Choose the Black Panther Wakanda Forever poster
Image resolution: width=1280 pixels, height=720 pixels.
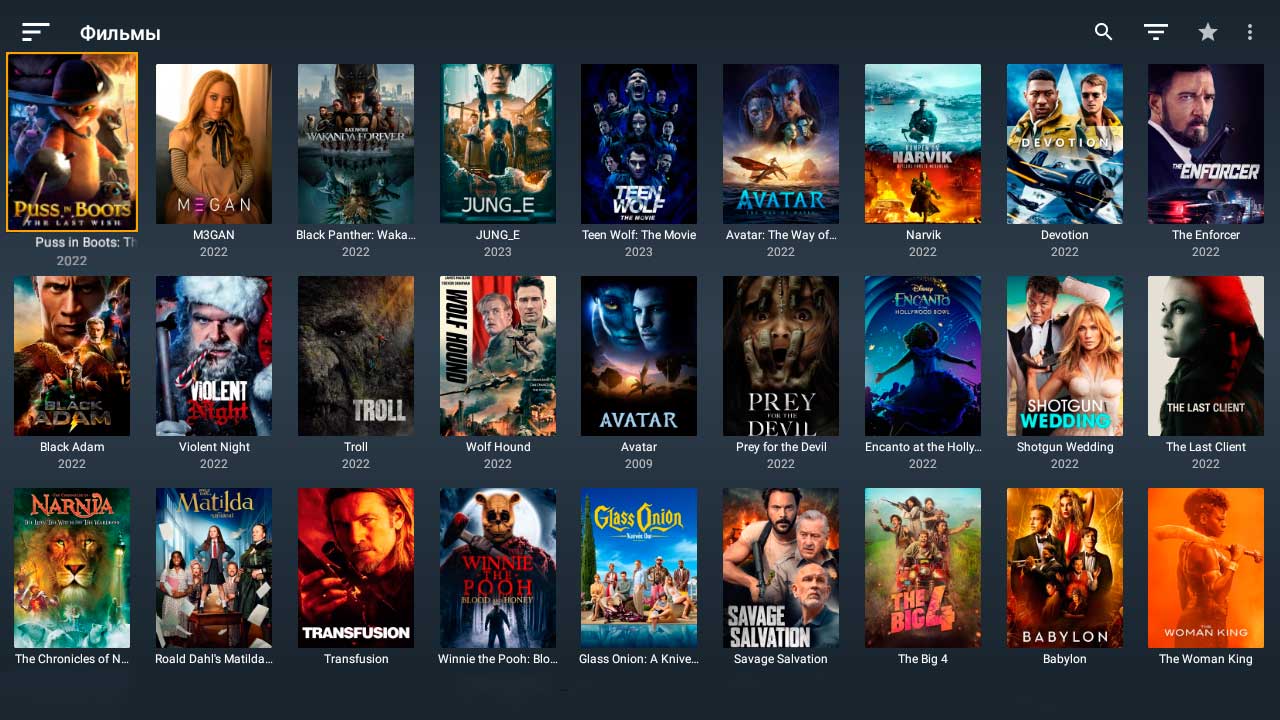point(356,144)
